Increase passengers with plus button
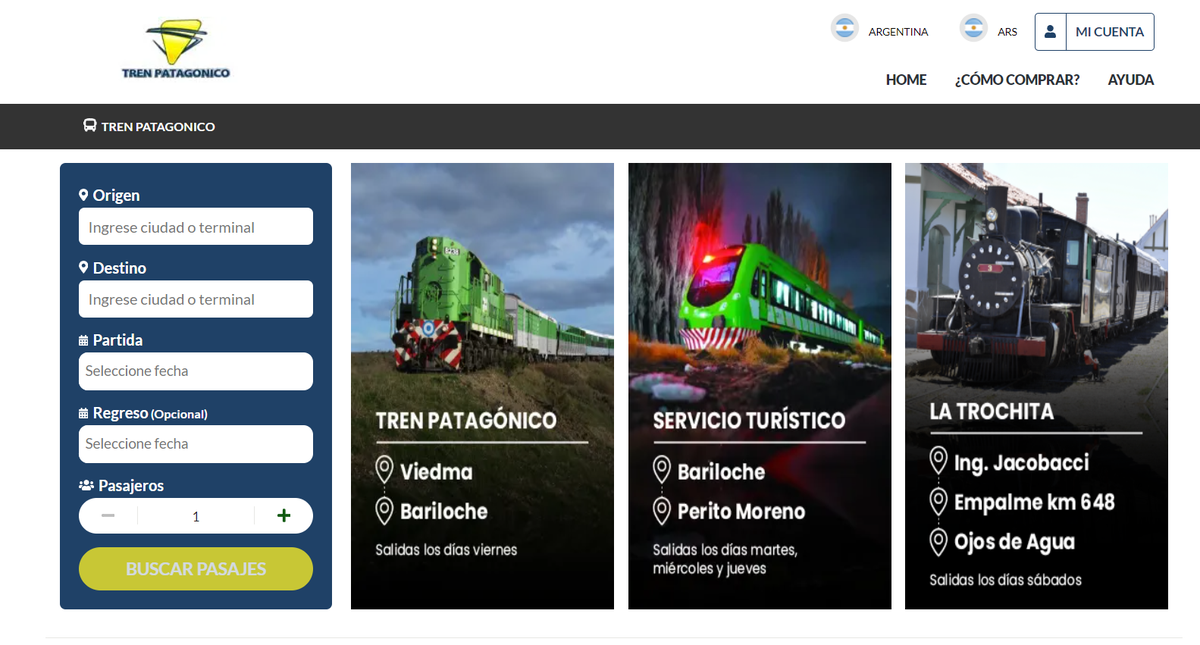The height and width of the screenshot is (645, 1200). (284, 516)
